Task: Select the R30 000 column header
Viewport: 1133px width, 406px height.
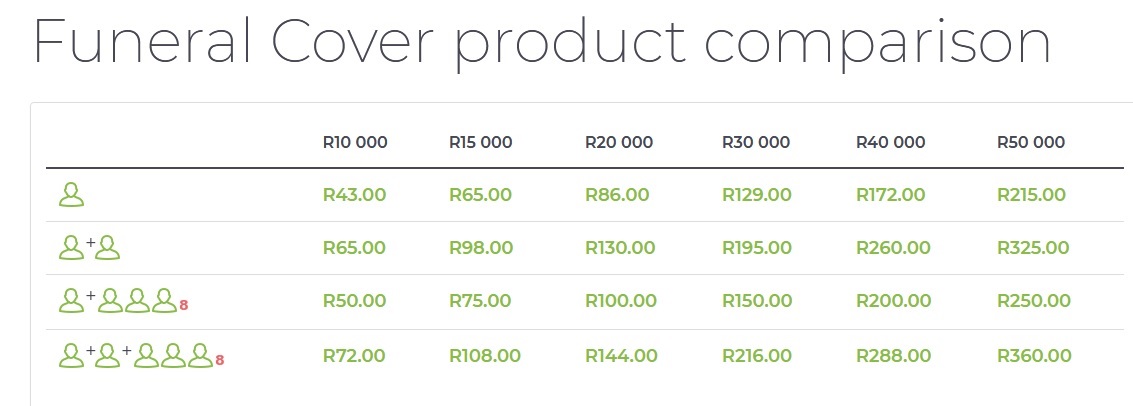Action: click(756, 142)
